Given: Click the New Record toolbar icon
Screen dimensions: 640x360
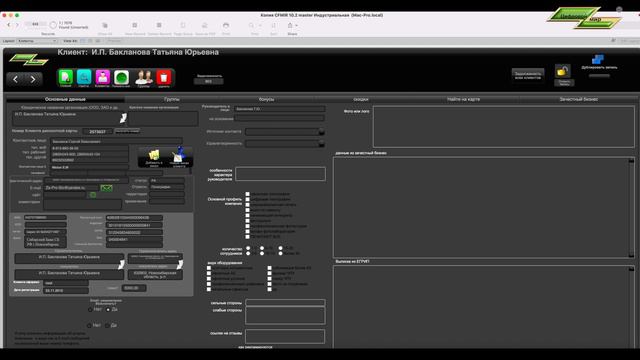Looking at the screenshot, I should point(135,25).
